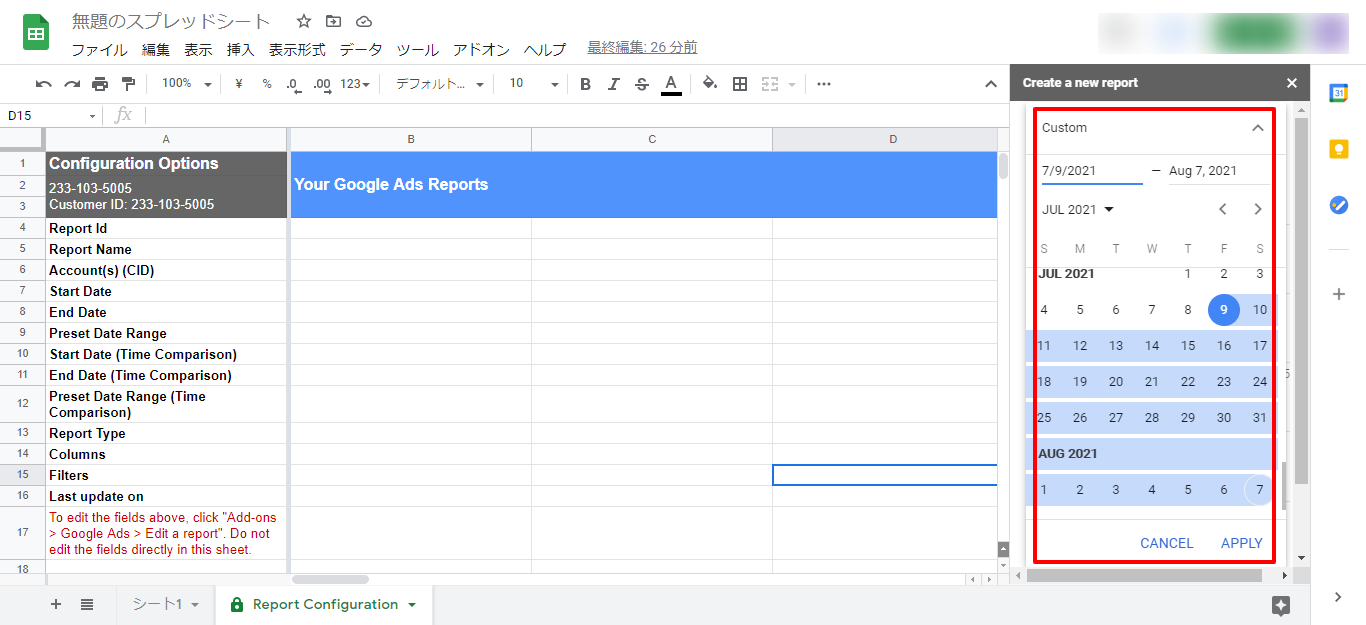Check cloud save status icon
1366x625 pixels.
click(x=363, y=21)
